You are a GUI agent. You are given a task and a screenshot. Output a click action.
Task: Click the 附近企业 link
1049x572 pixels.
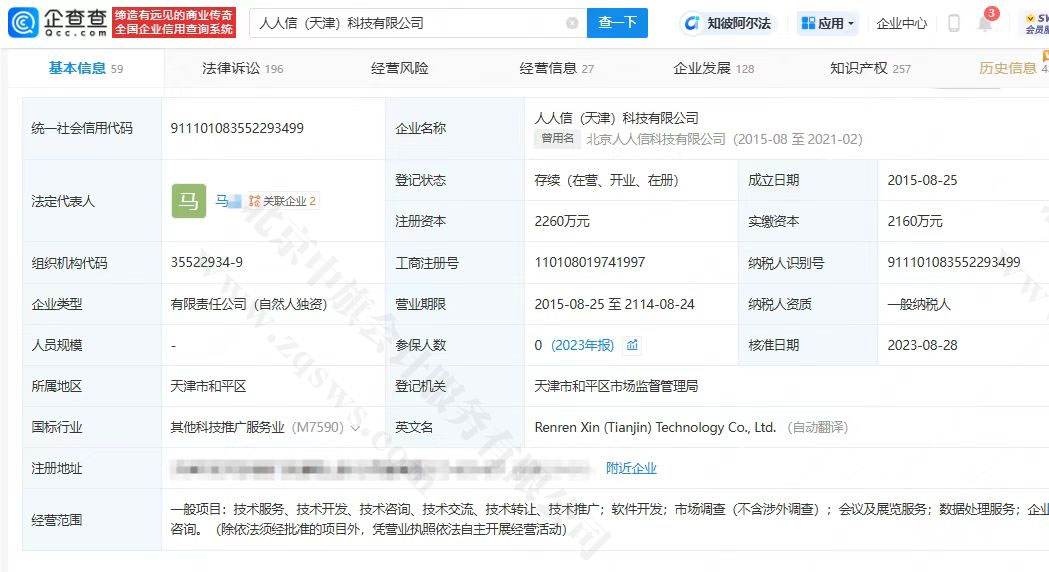631,468
